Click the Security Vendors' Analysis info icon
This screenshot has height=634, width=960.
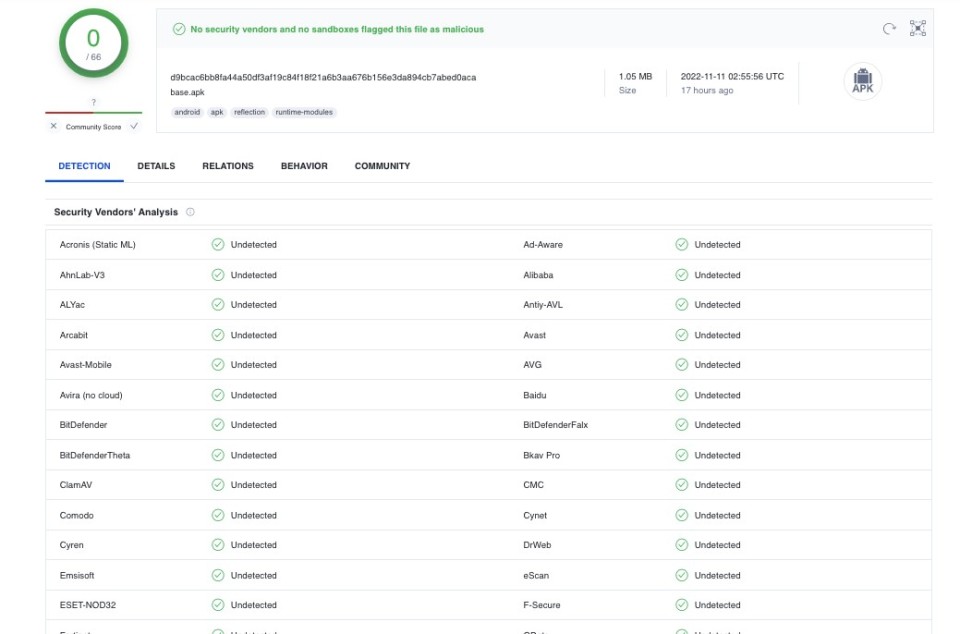[x=190, y=212]
